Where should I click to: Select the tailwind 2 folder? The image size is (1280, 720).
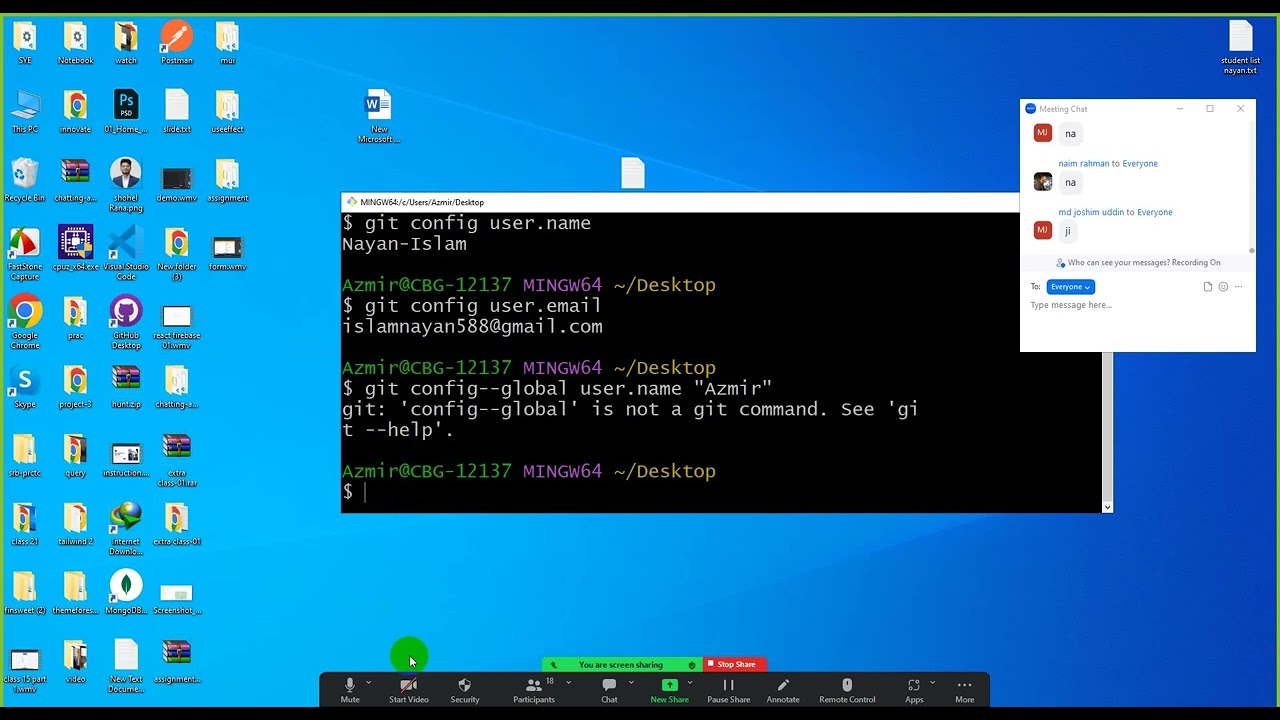click(76, 524)
